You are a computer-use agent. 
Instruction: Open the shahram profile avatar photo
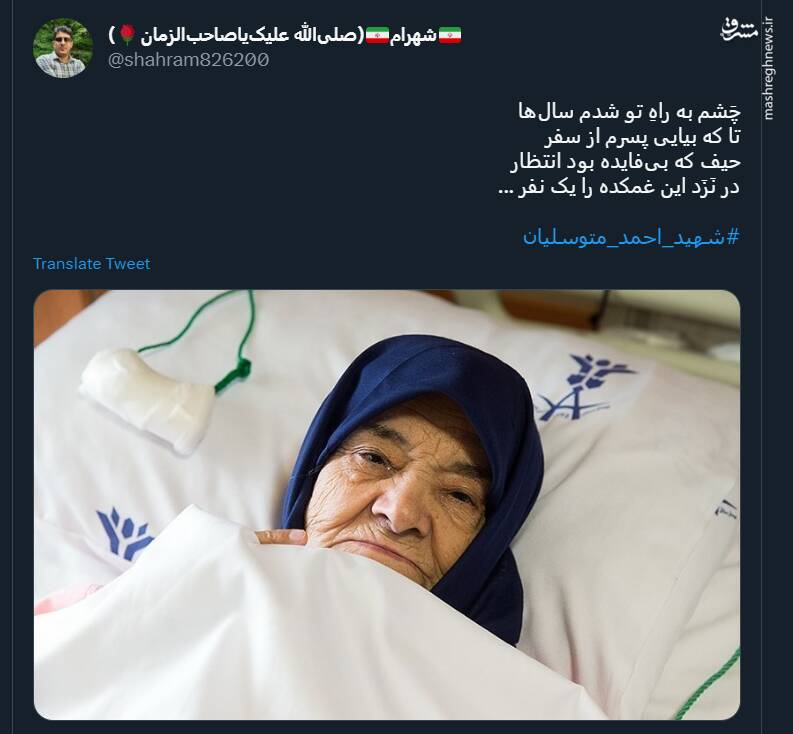pos(63,49)
